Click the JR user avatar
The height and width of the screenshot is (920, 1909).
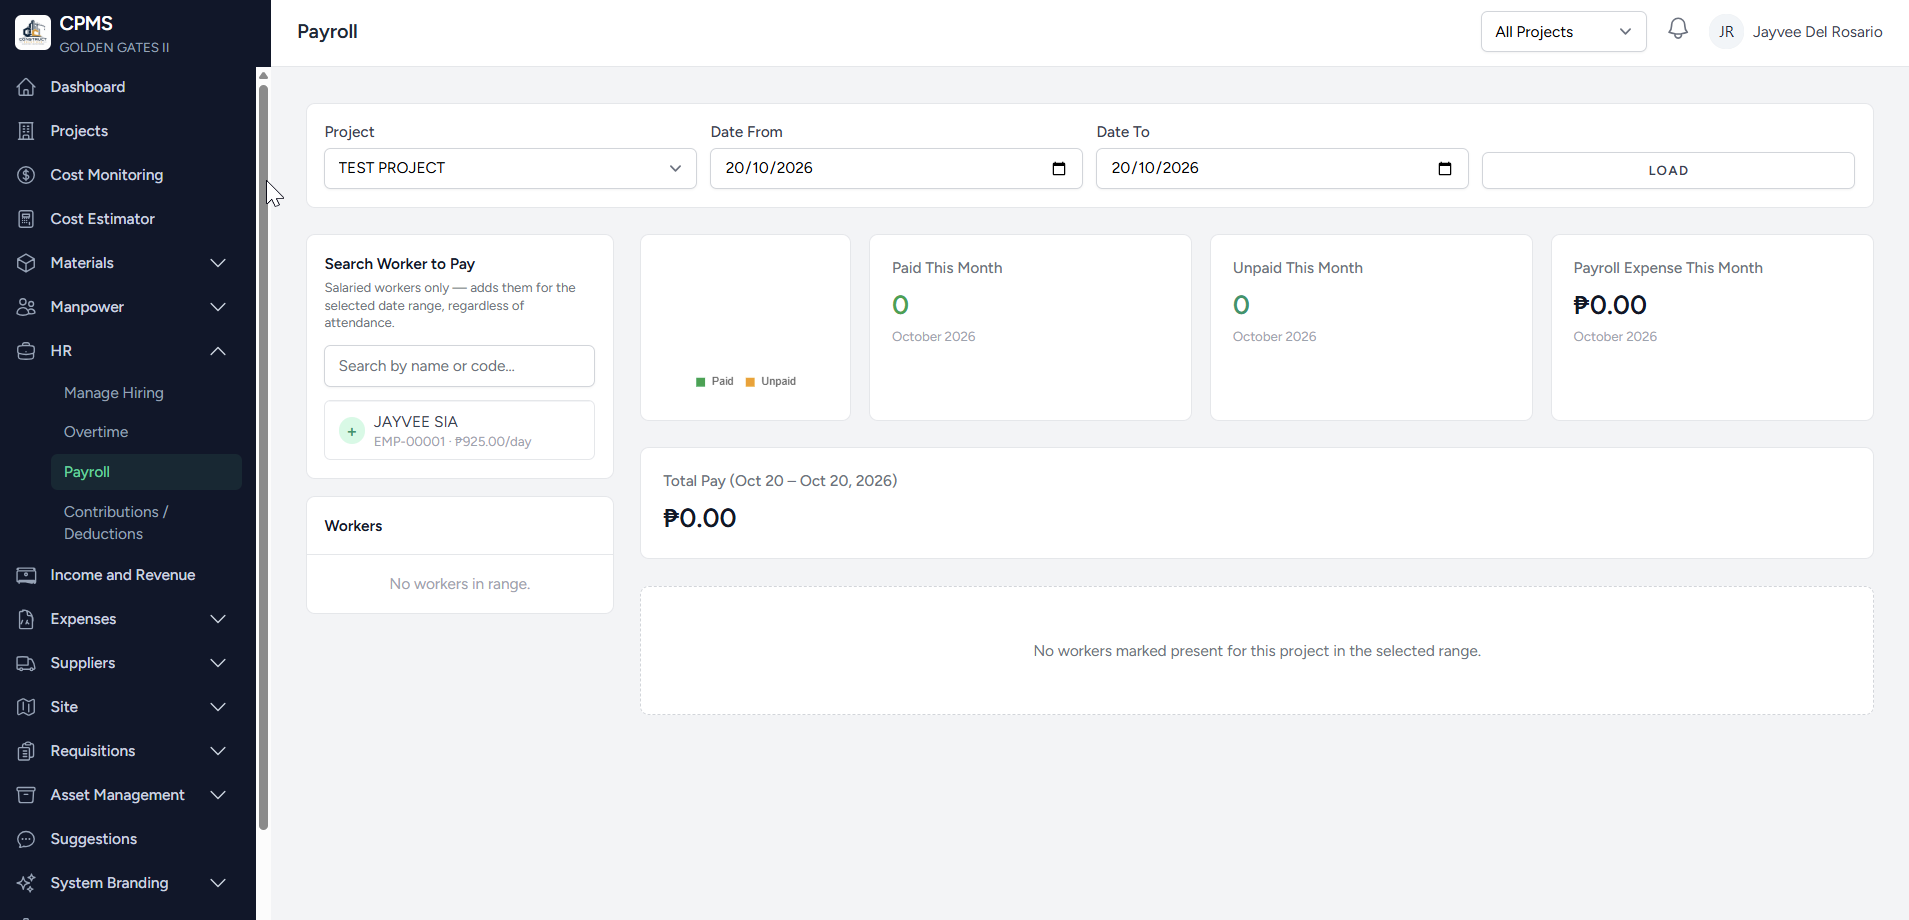tap(1726, 32)
